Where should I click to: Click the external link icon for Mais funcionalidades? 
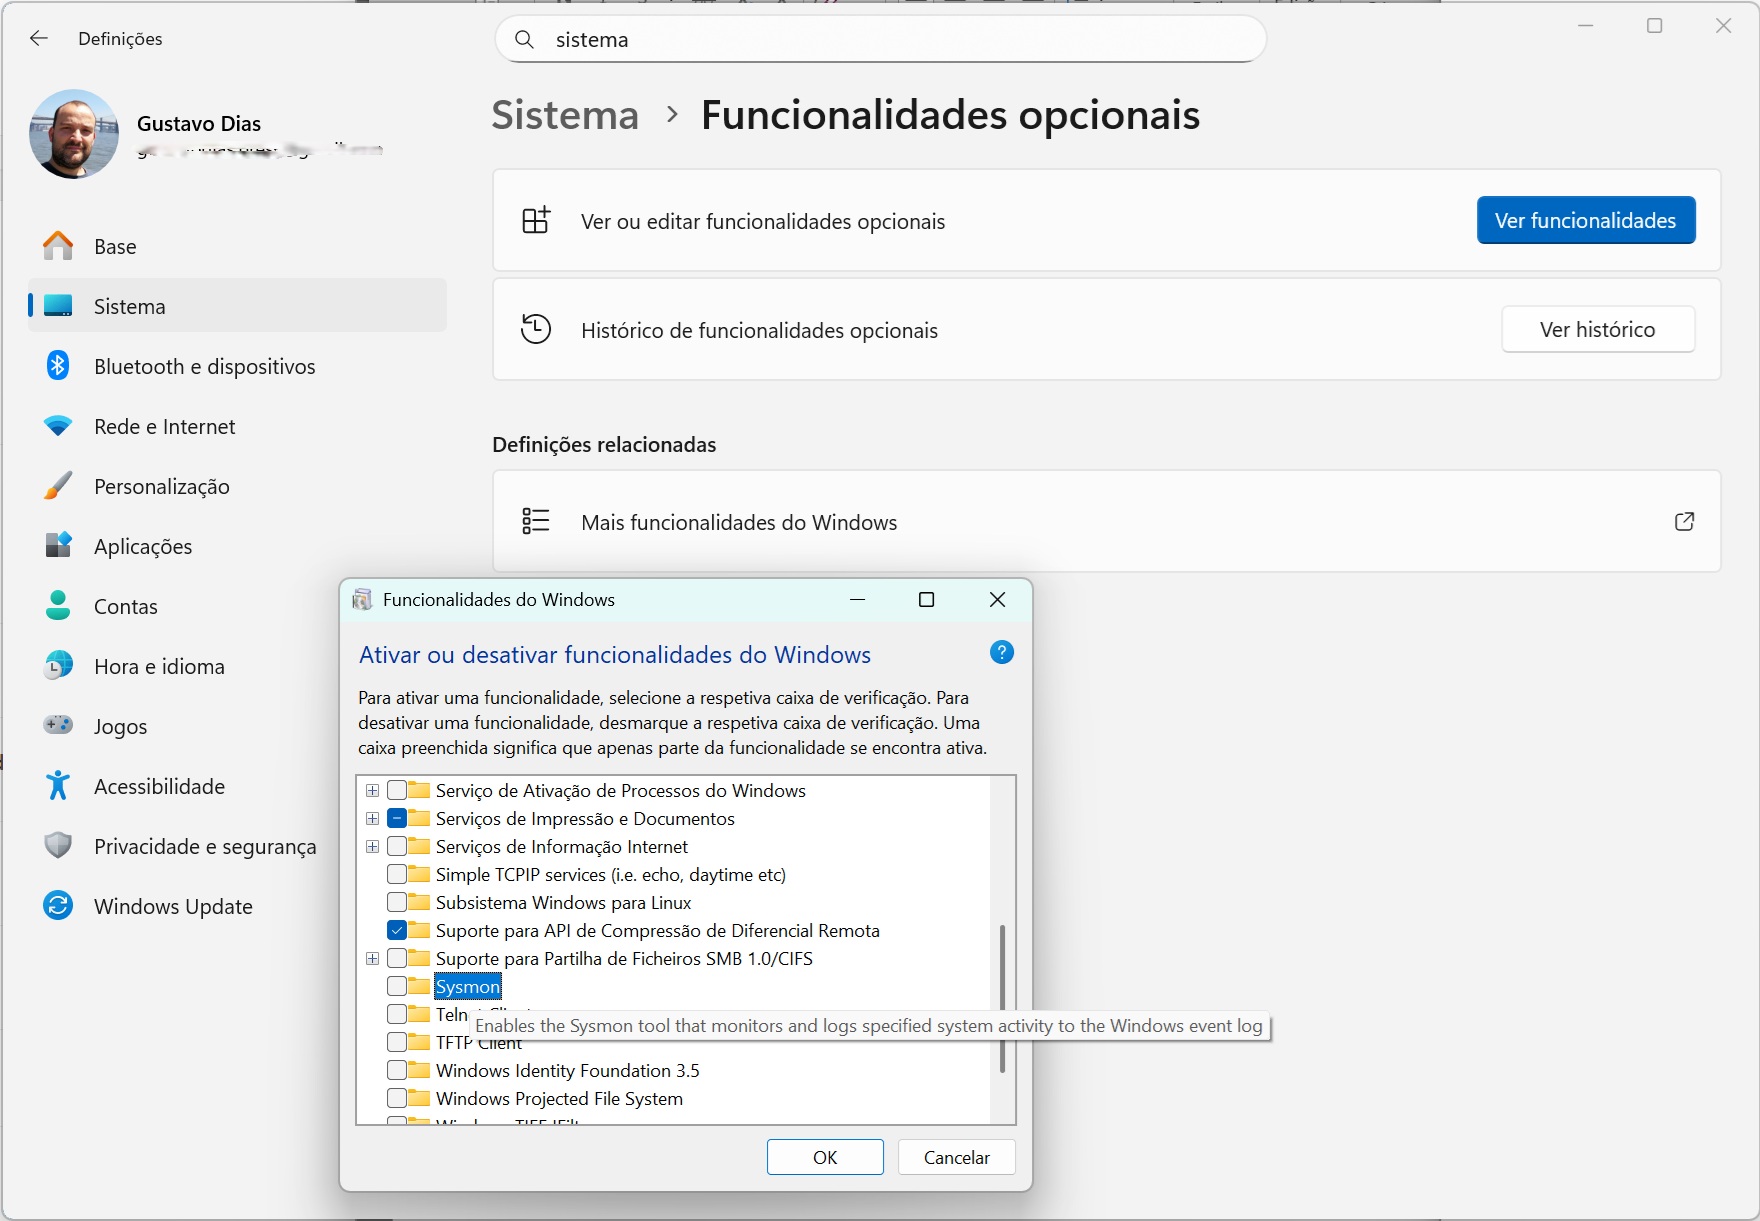point(1684,522)
